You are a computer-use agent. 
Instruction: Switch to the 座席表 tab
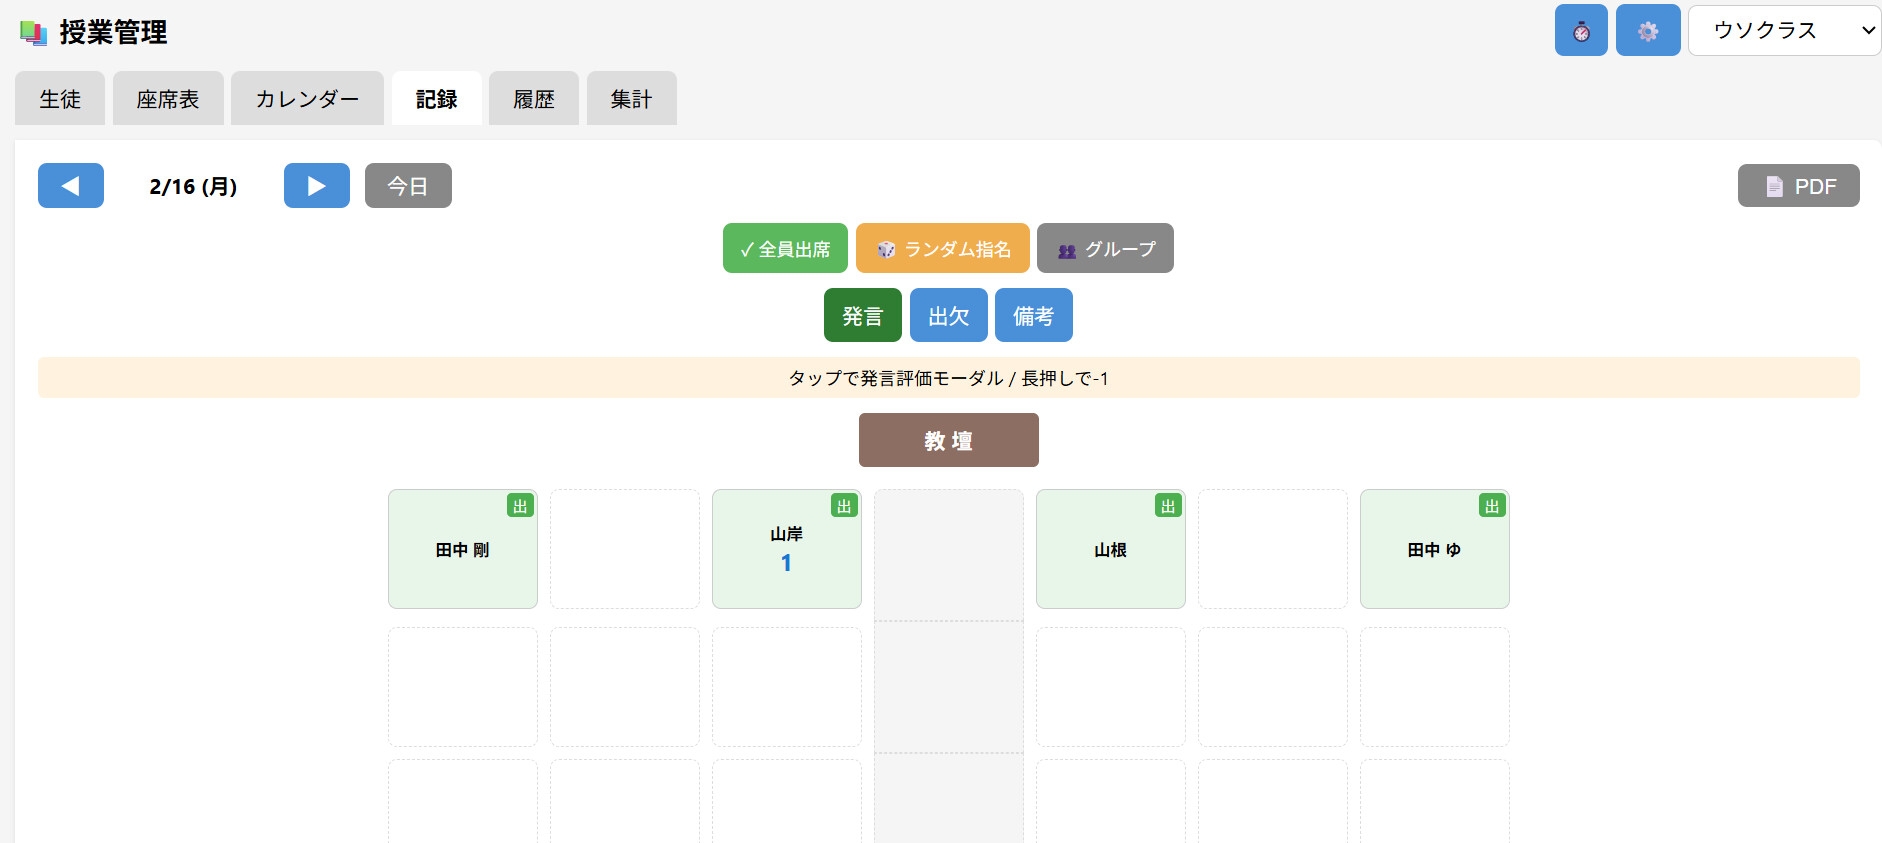(168, 99)
